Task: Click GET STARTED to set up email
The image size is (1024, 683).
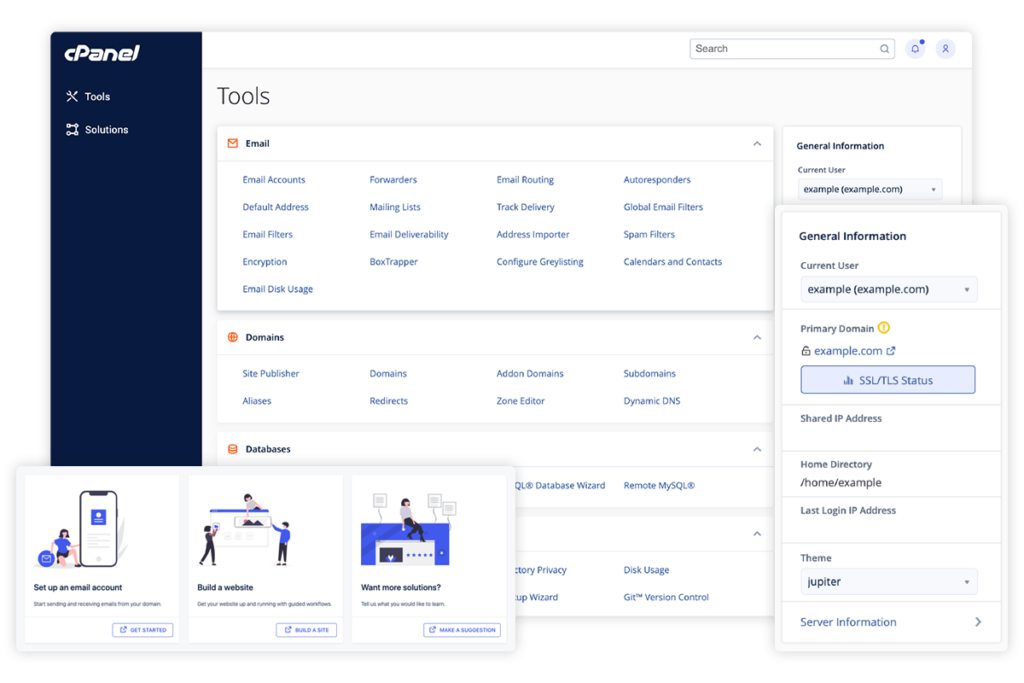Action: tap(142, 629)
